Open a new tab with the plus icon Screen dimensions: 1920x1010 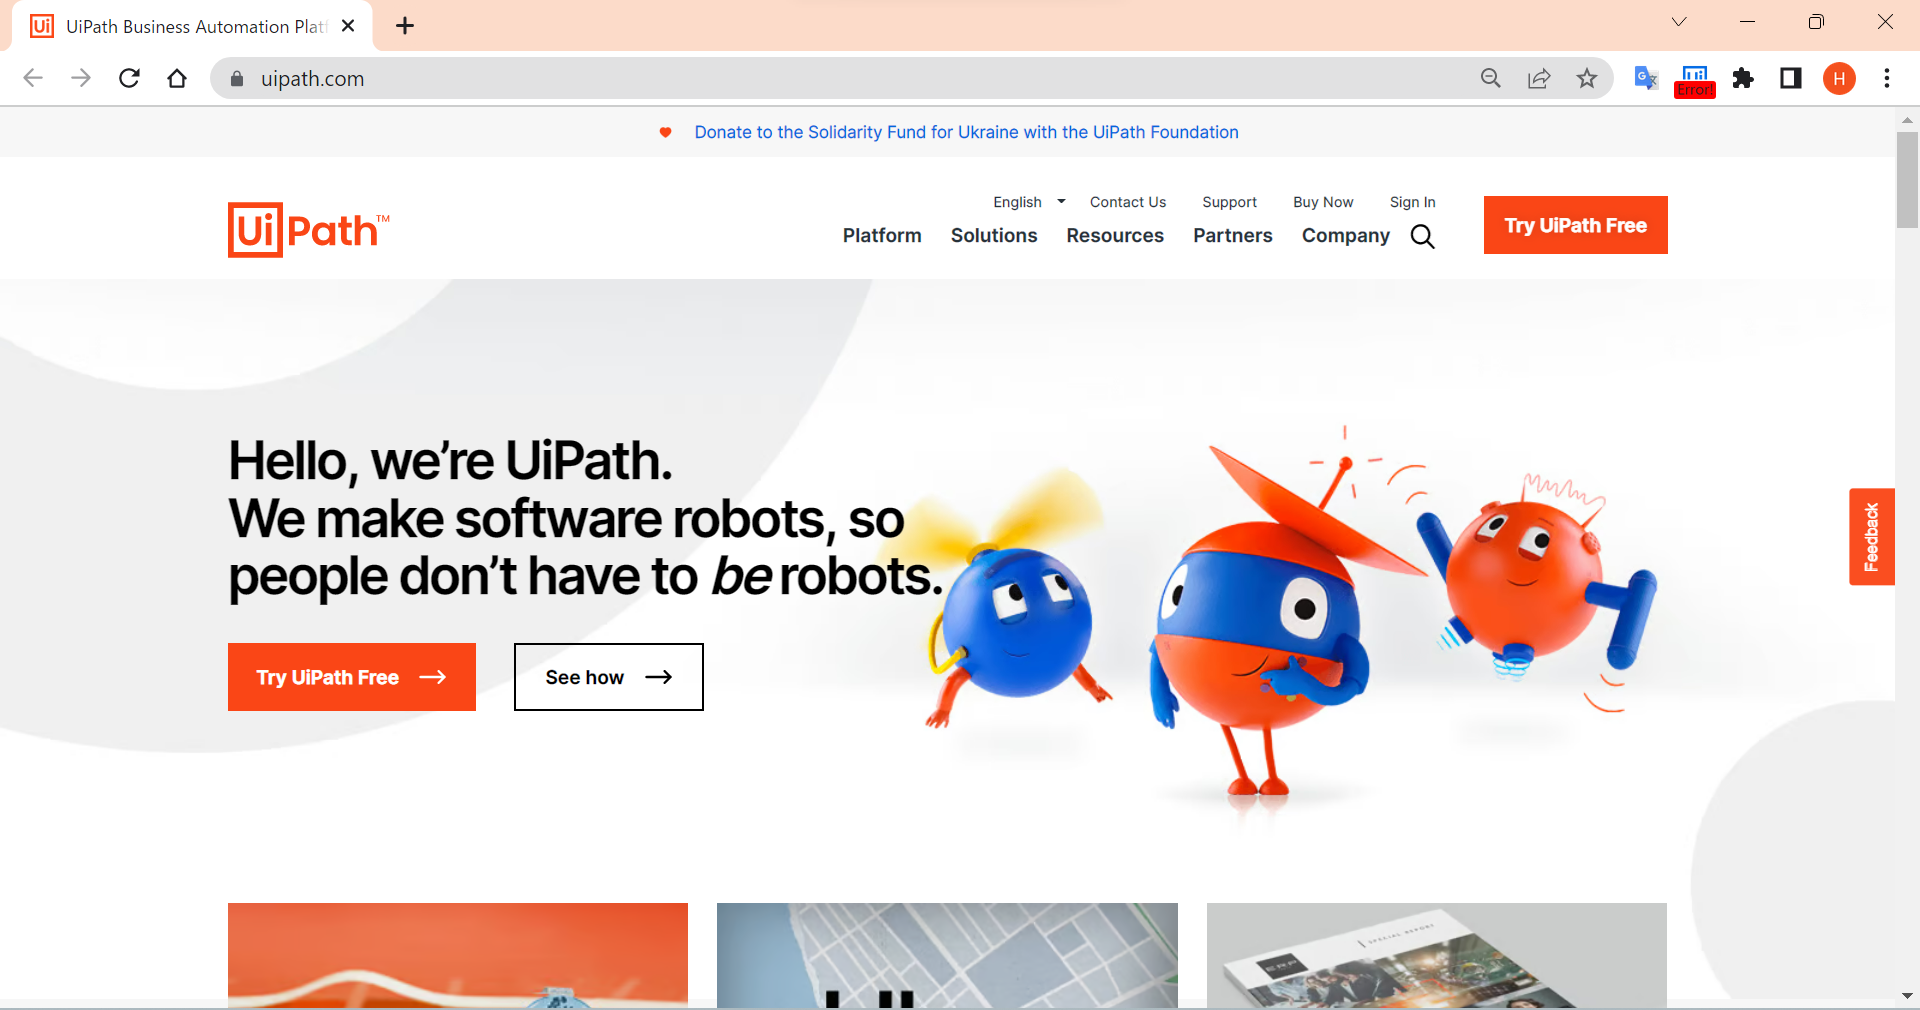(405, 26)
